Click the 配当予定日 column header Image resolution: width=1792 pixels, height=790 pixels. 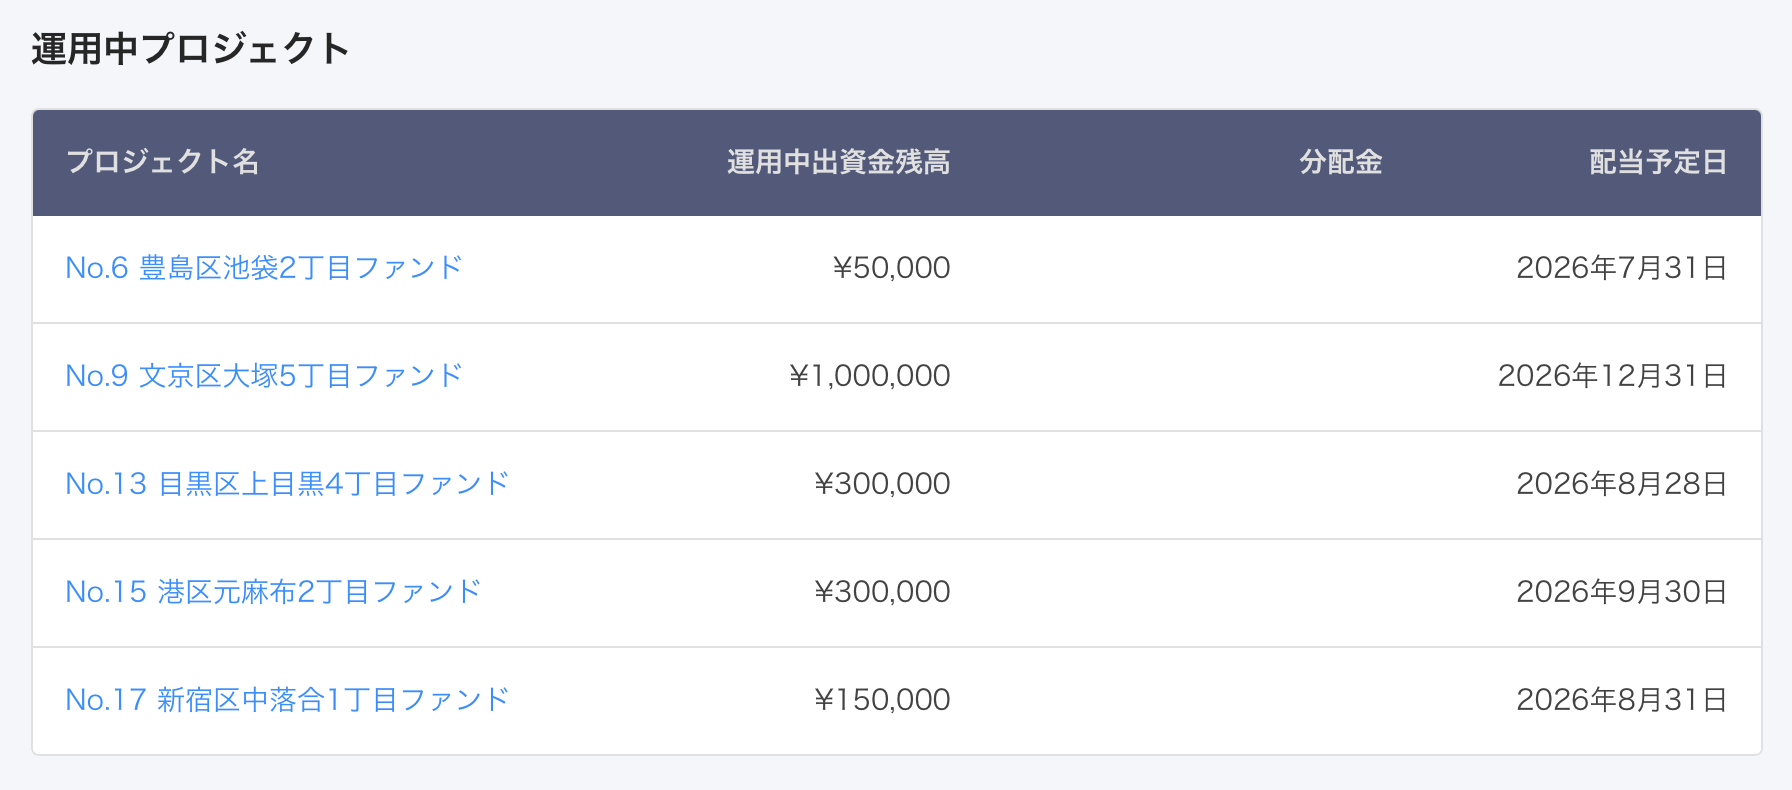pyautogui.click(x=1658, y=162)
